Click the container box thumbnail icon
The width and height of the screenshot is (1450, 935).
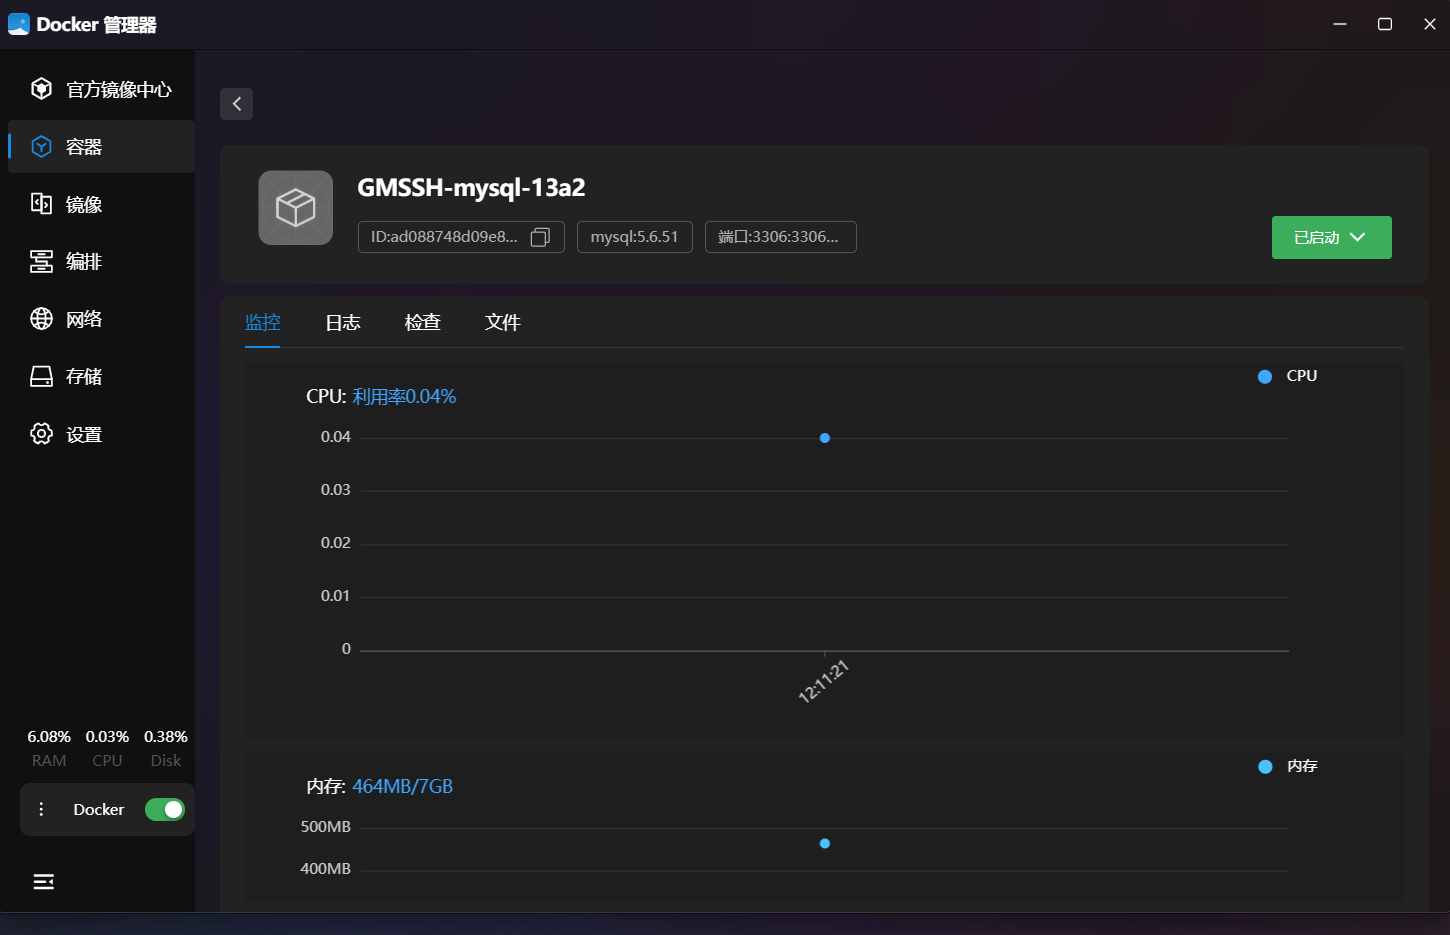(296, 208)
